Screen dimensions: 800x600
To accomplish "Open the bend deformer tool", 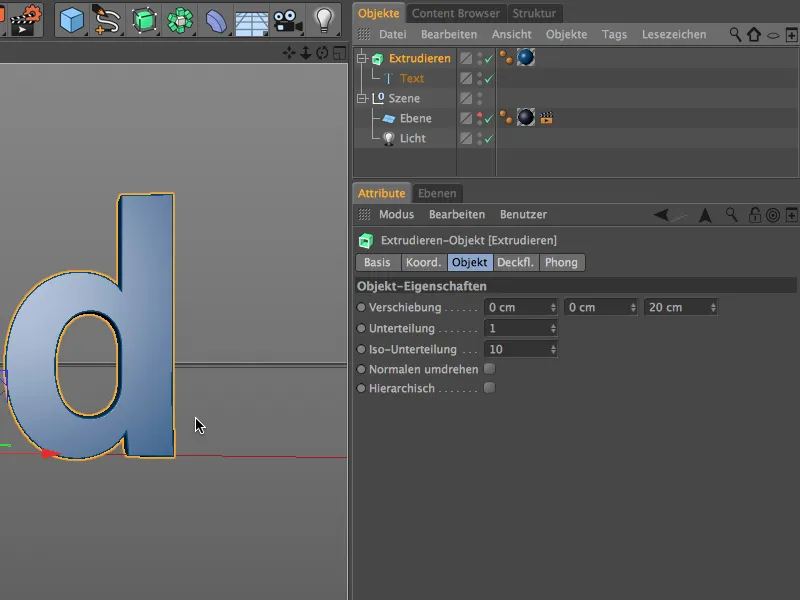I will [x=216, y=21].
